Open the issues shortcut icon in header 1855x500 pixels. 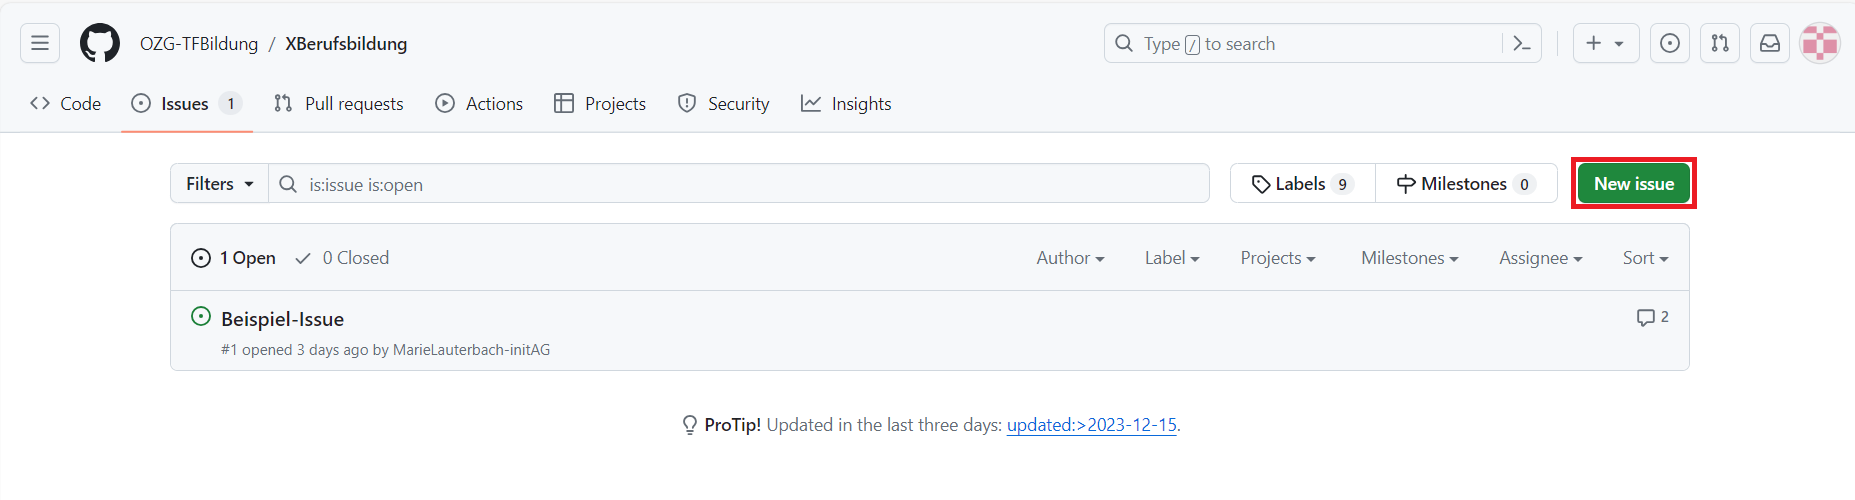(1669, 43)
